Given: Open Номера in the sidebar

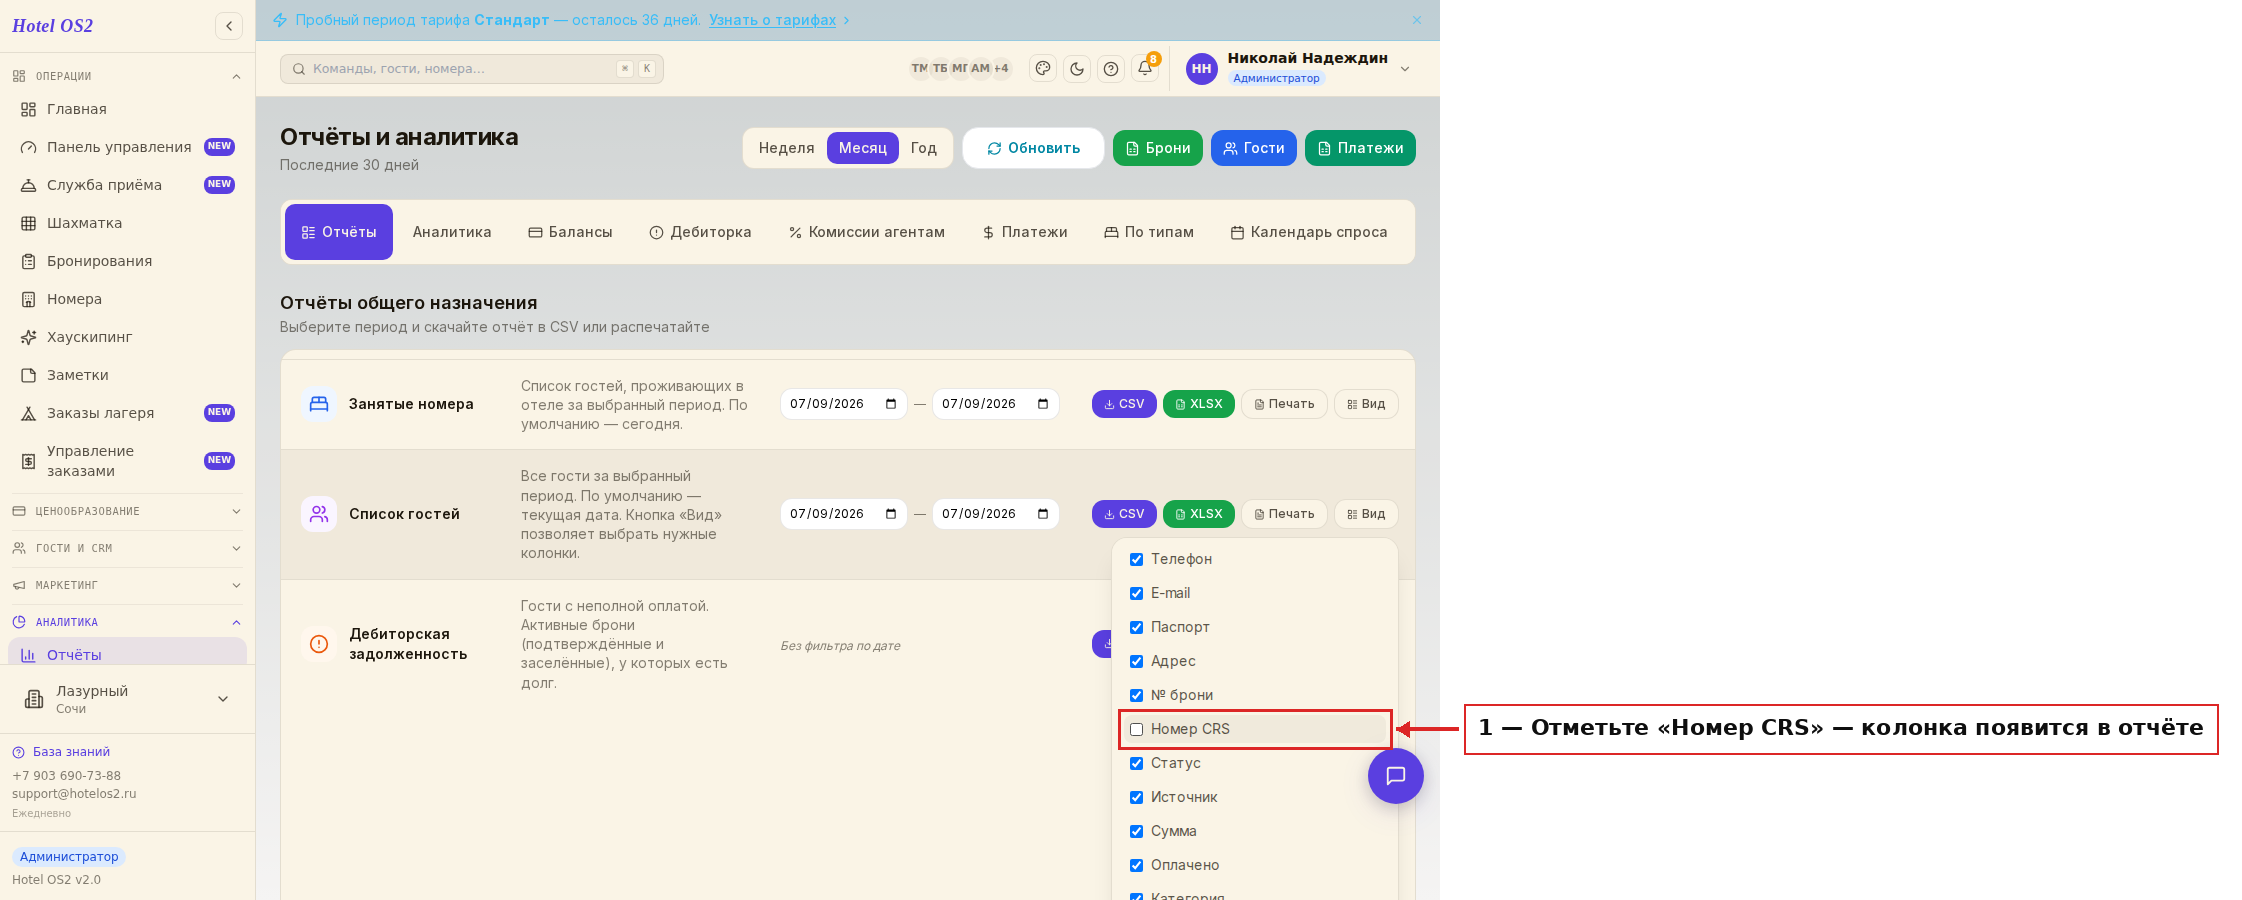Looking at the screenshot, I should tap(128, 299).
